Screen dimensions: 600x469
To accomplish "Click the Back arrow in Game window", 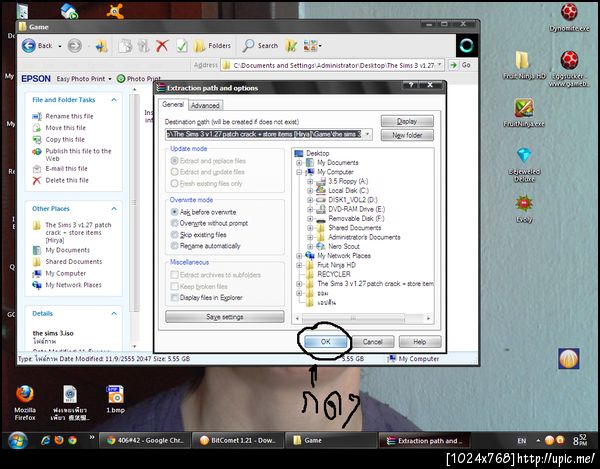I will [x=29, y=46].
